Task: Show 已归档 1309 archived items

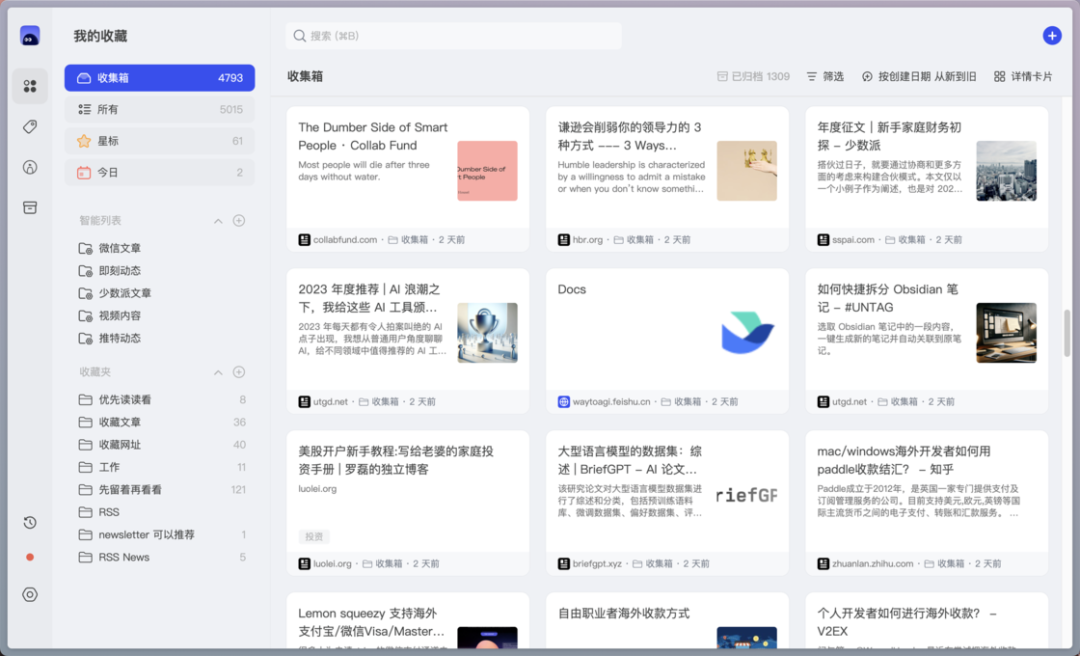Action: pos(753,76)
